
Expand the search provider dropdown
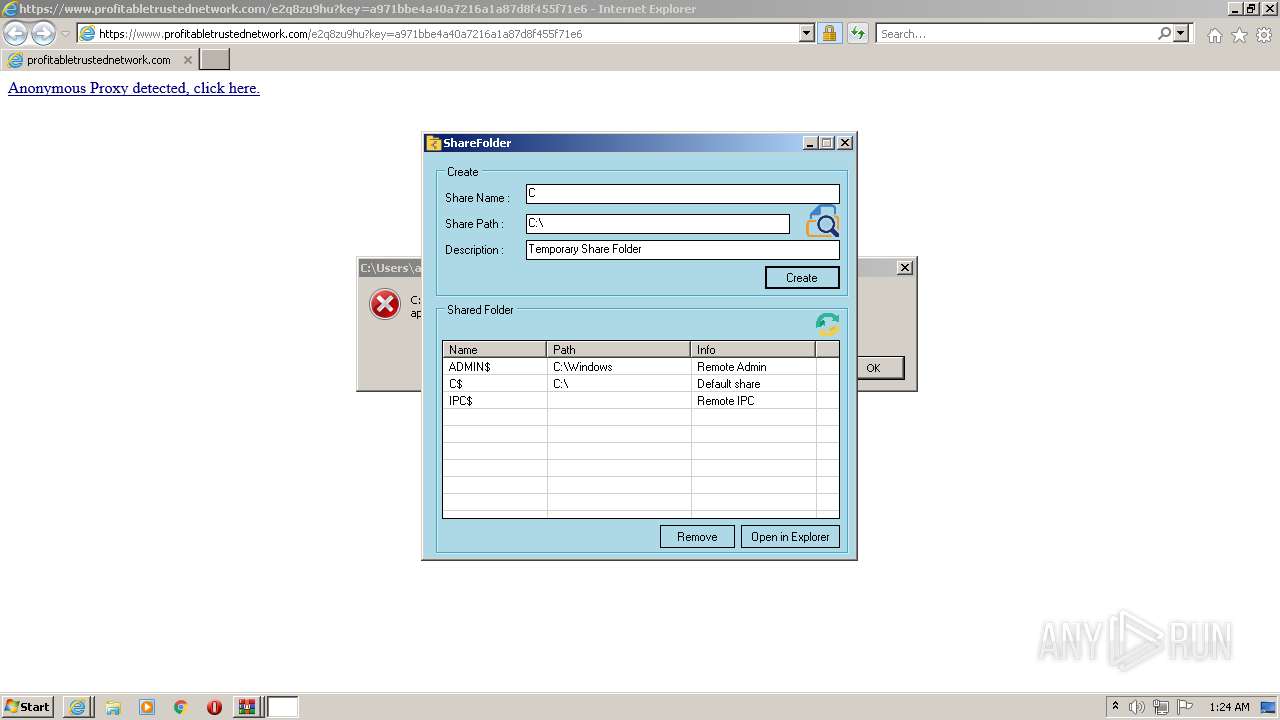[x=1181, y=33]
